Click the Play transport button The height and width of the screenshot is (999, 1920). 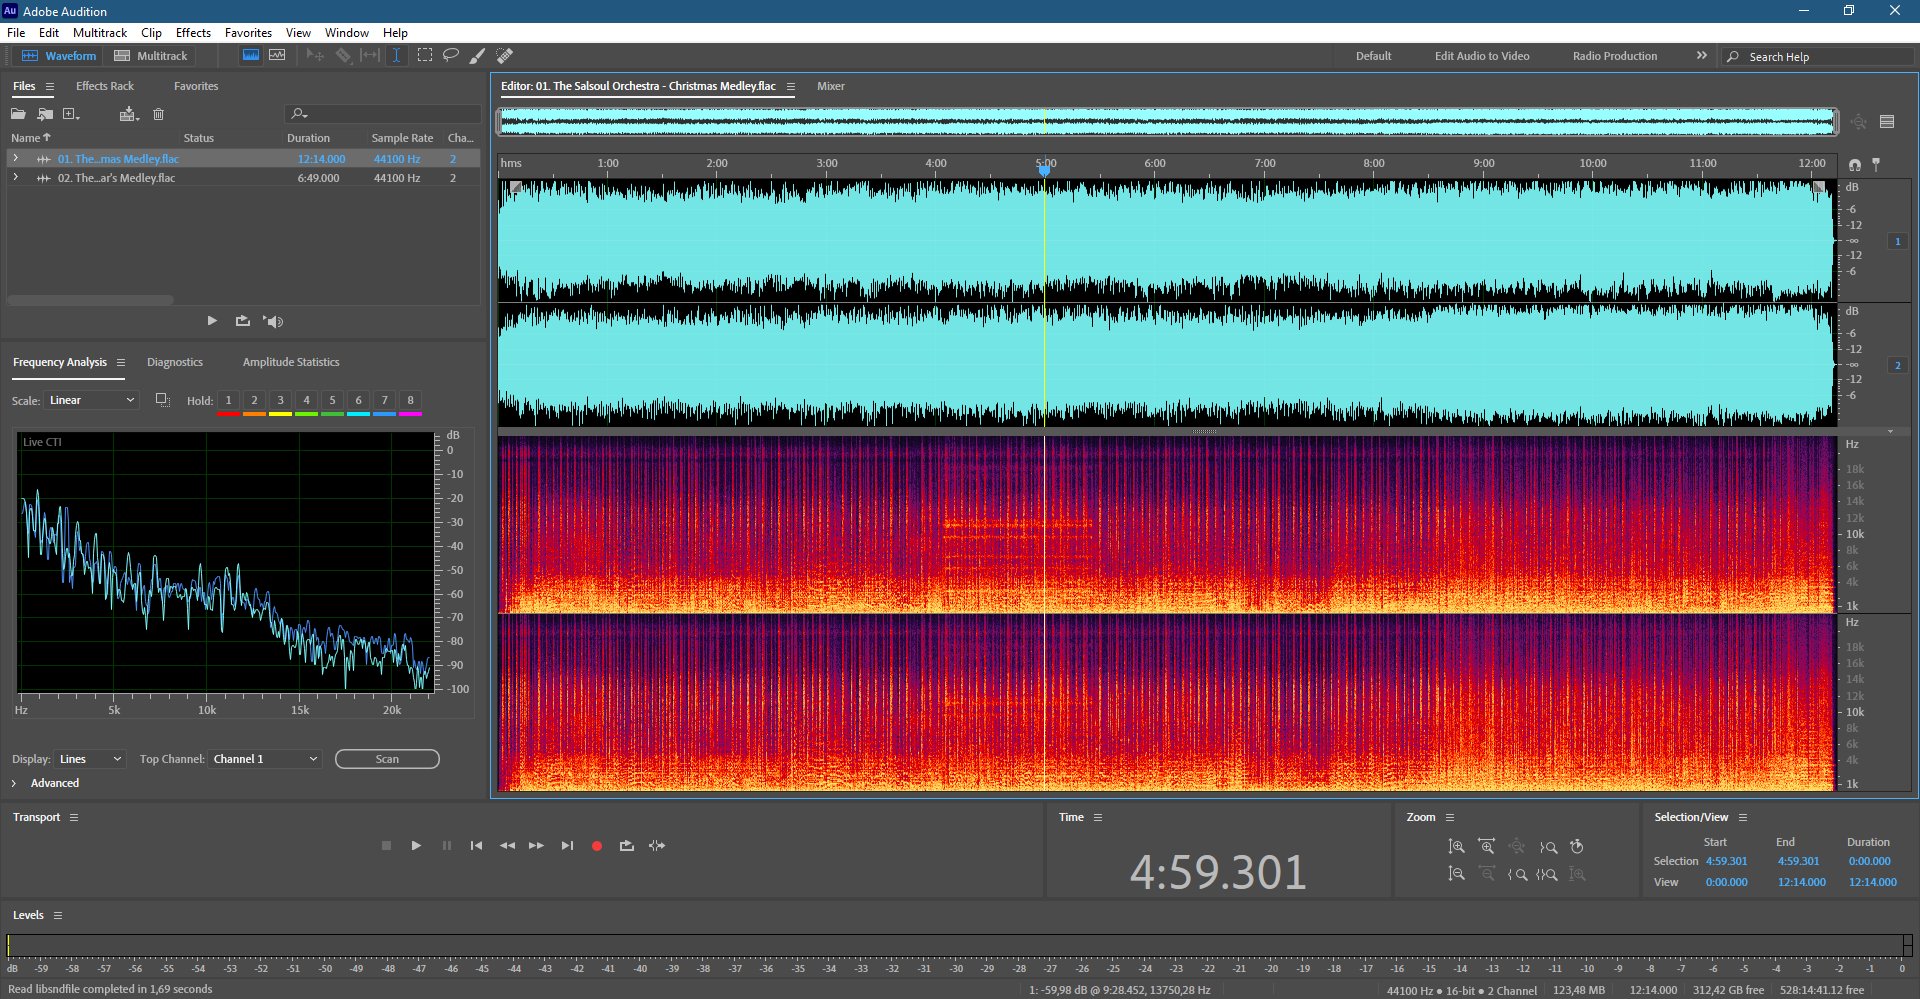click(416, 846)
